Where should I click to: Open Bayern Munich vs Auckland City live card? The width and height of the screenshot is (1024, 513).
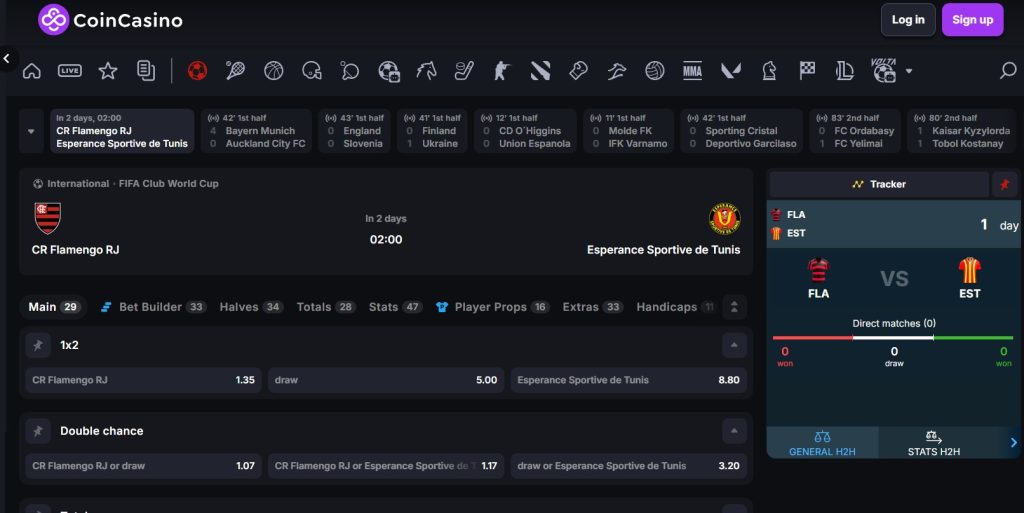(257, 131)
